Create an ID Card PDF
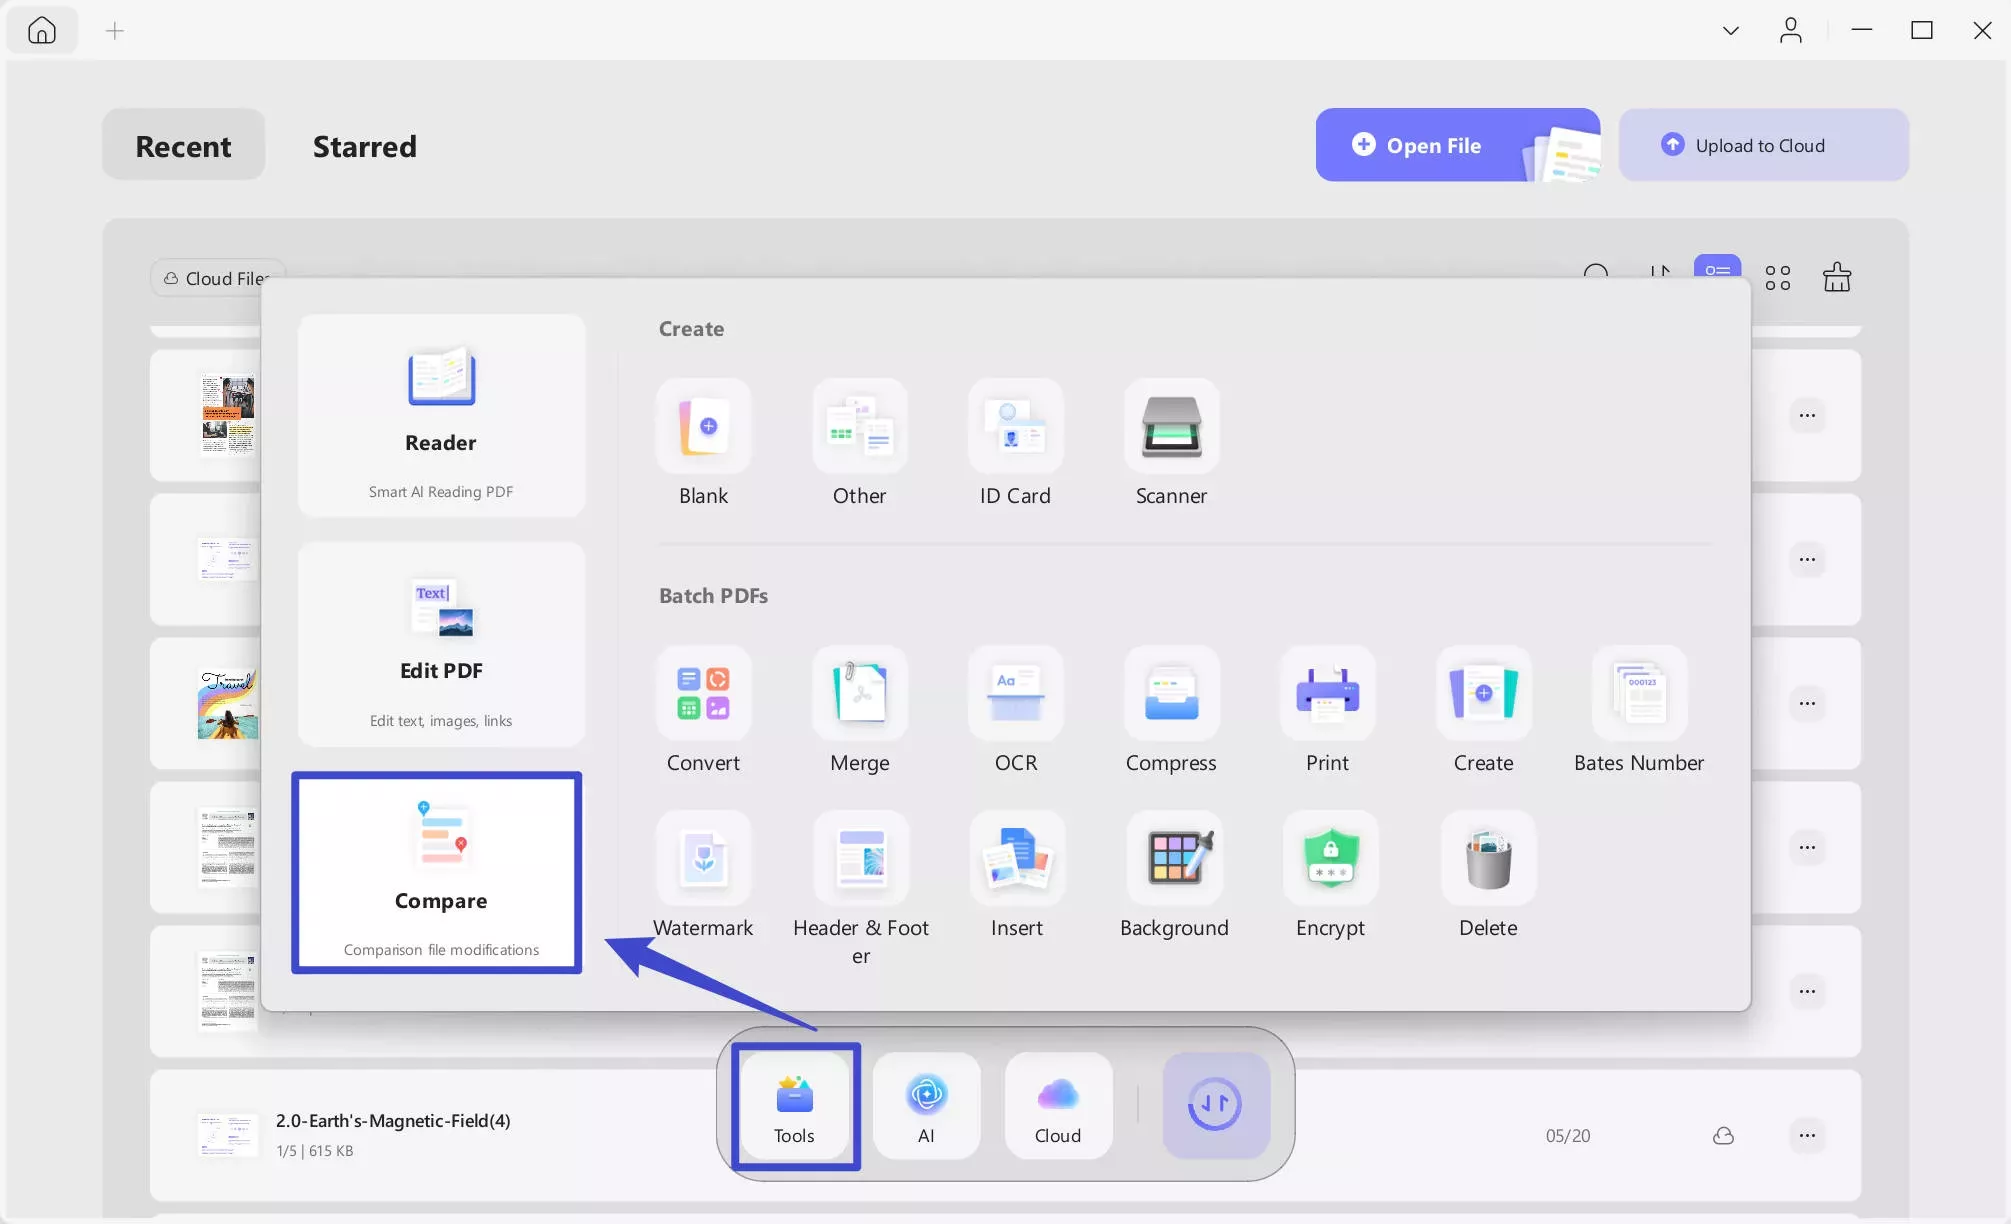Viewport: 2011px width, 1224px height. 1015,427
